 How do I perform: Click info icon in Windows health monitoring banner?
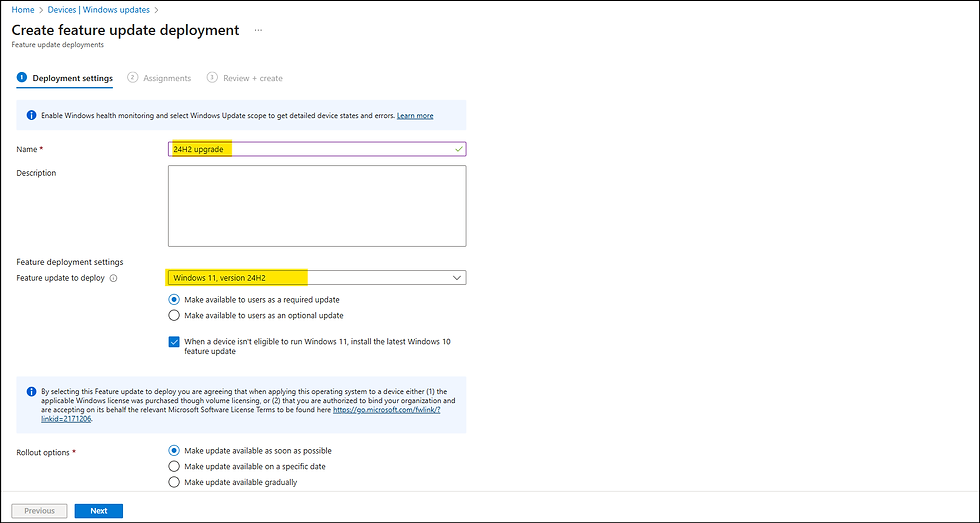[31, 116]
